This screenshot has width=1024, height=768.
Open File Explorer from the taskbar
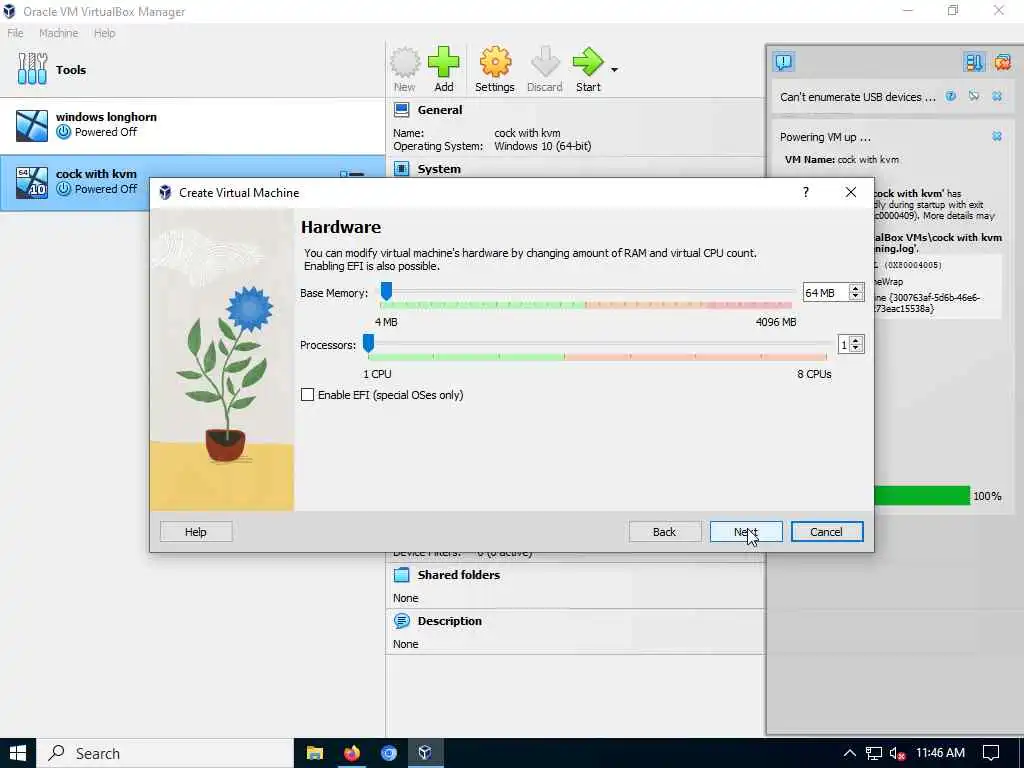click(315, 753)
